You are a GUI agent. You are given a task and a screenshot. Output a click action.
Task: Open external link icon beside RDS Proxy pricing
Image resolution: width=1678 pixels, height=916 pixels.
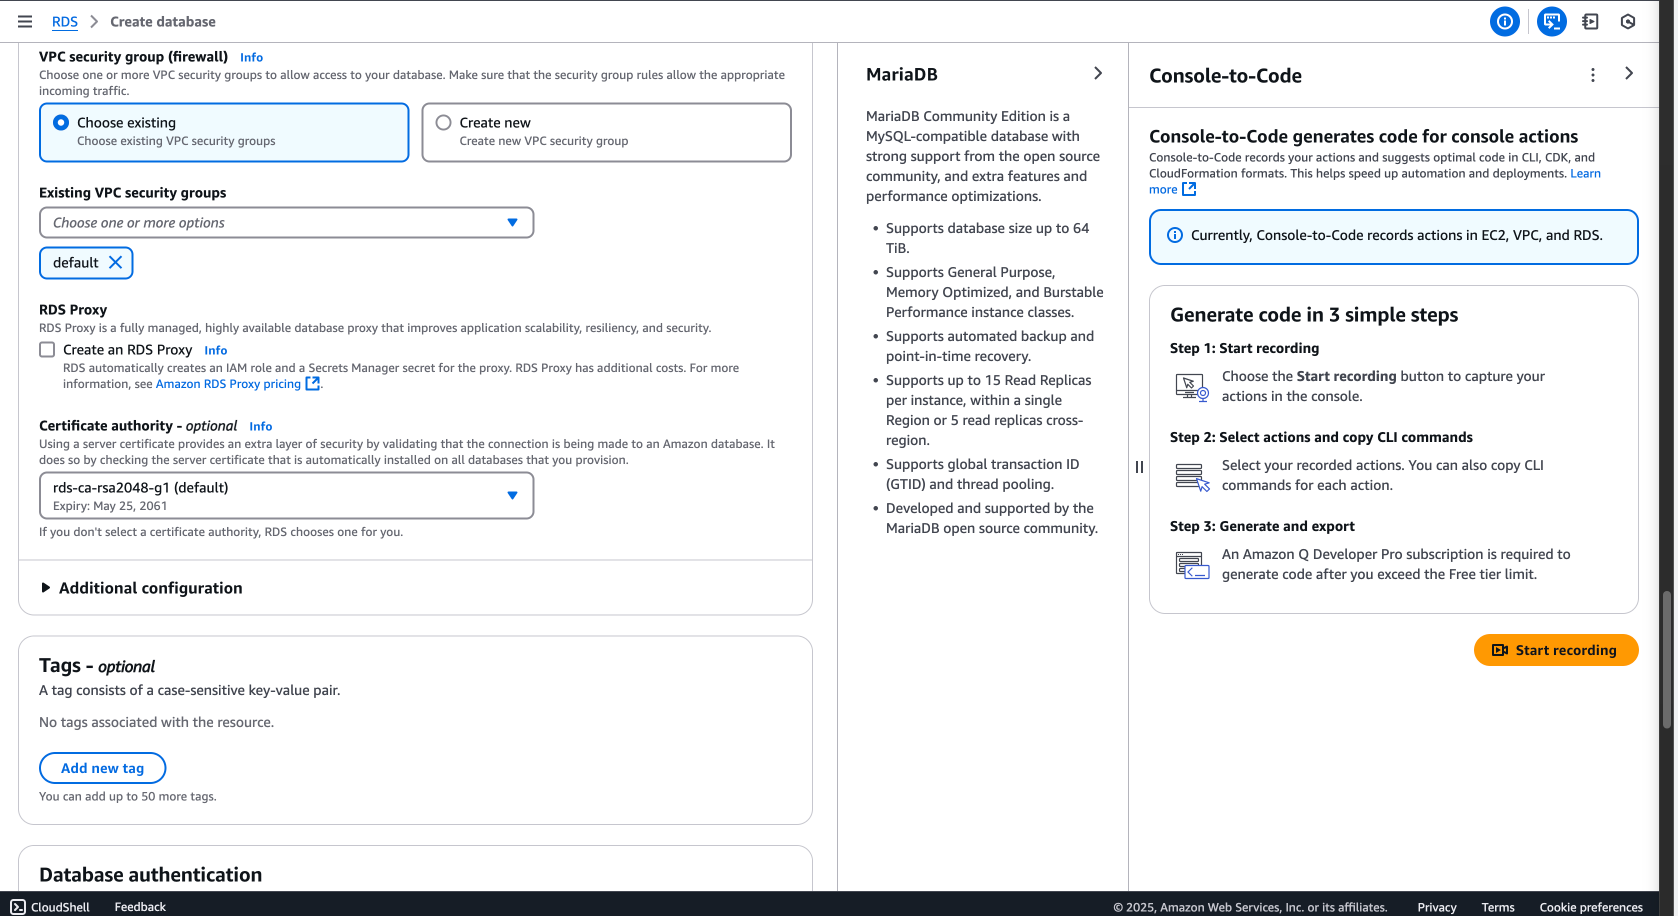(x=313, y=384)
